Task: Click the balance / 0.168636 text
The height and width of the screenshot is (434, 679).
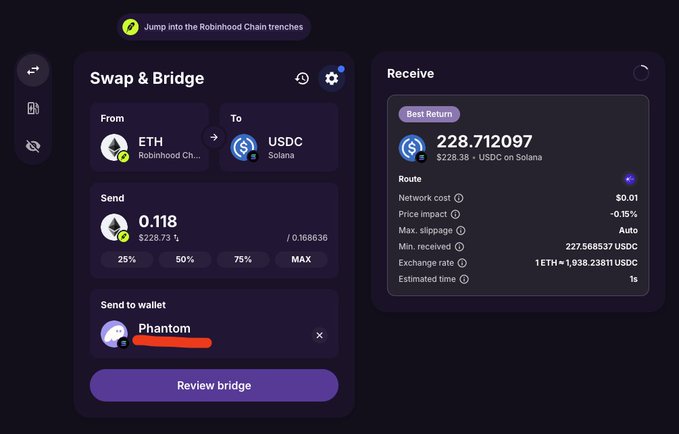Action: (x=307, y=238)
